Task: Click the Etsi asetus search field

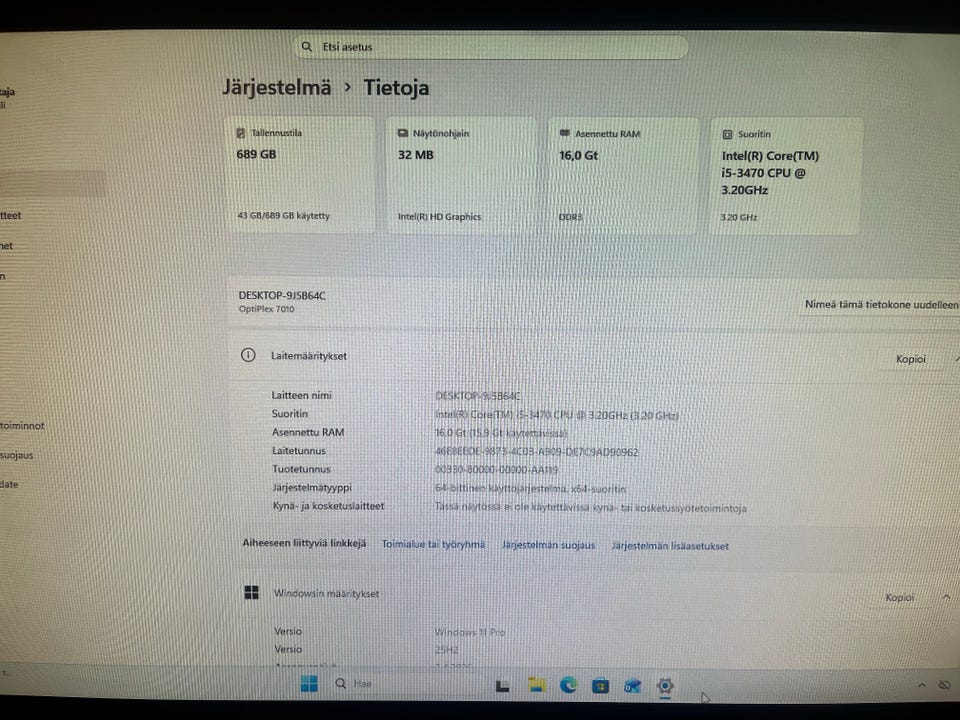Action: click(x=492, y=47)
